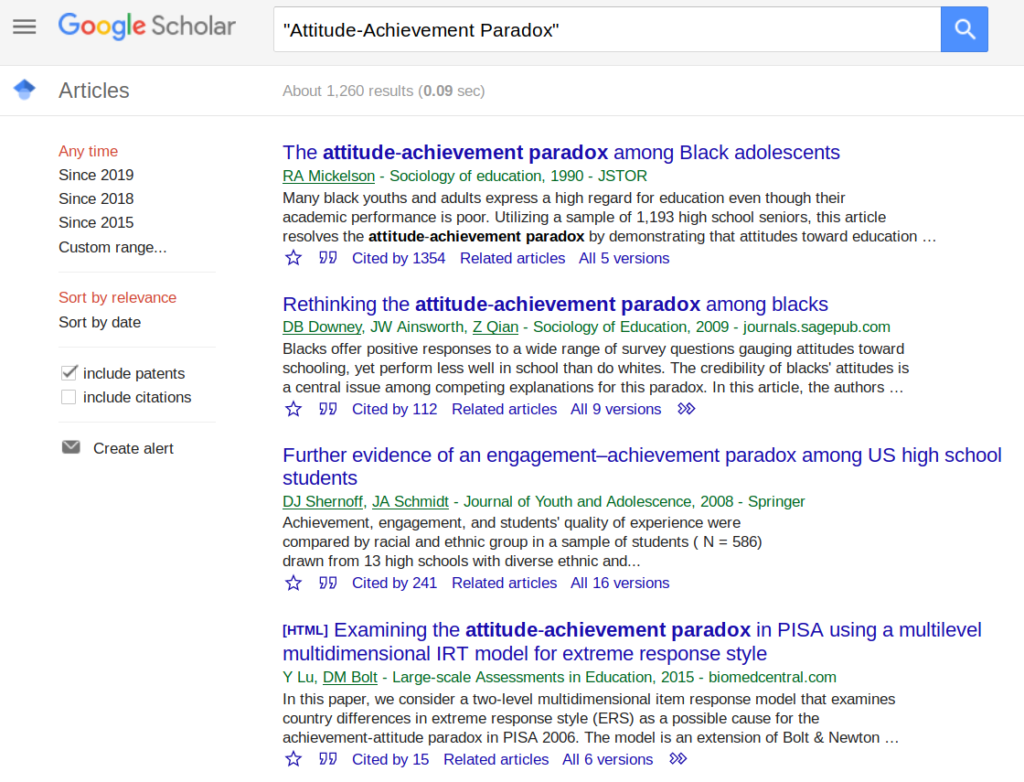
Task: Open DJ Shernoff author profile
Action: click(323, 501)
